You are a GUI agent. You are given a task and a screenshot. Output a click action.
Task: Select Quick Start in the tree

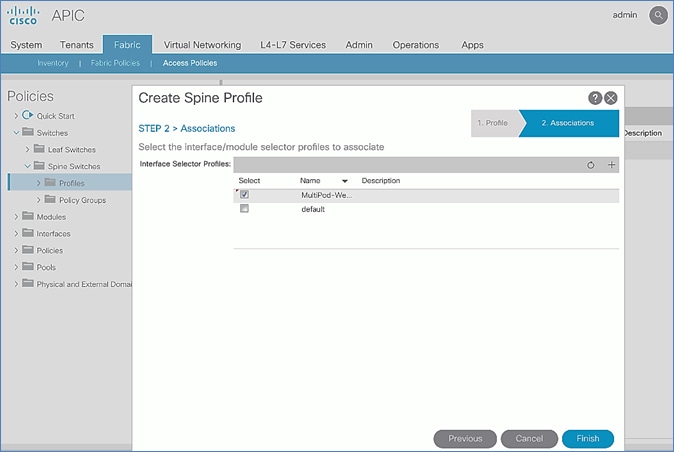click(x=55, y=116)
